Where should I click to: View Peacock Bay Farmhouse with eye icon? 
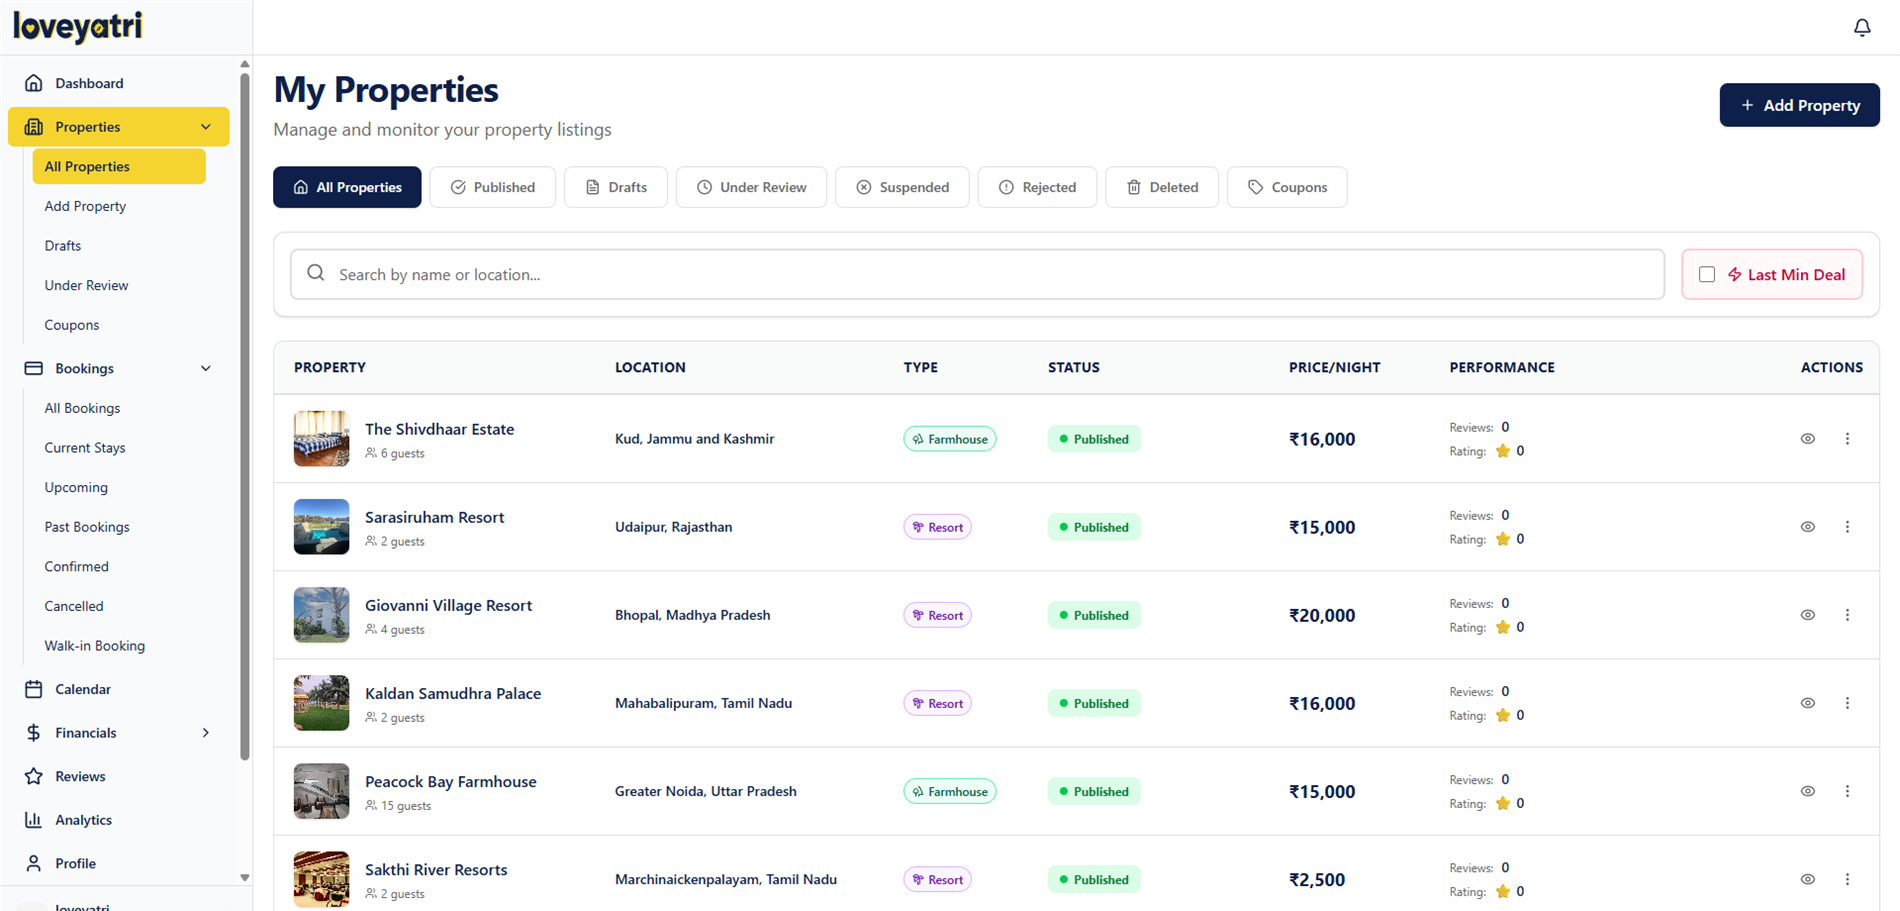tap(1808, 791)
